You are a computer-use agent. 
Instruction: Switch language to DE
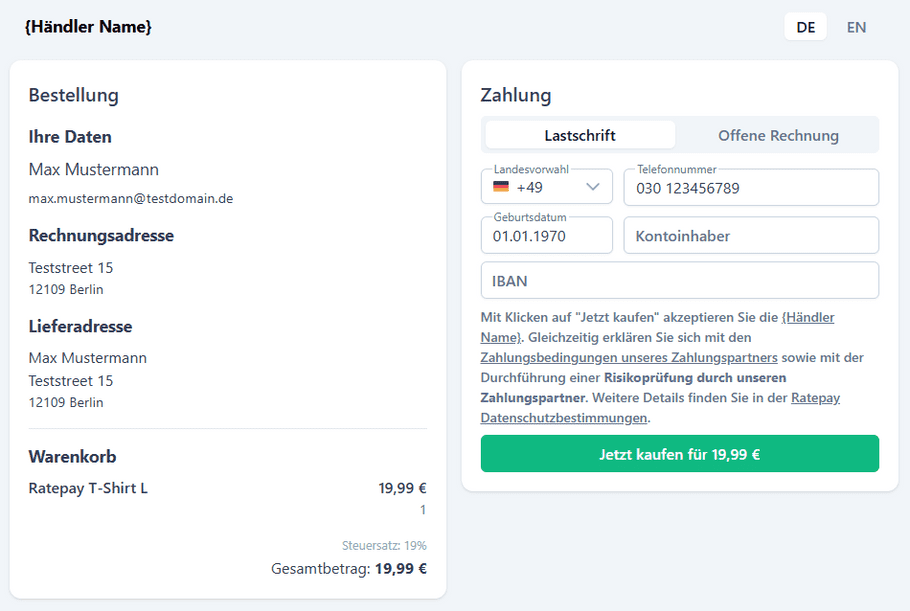(805, 27)
